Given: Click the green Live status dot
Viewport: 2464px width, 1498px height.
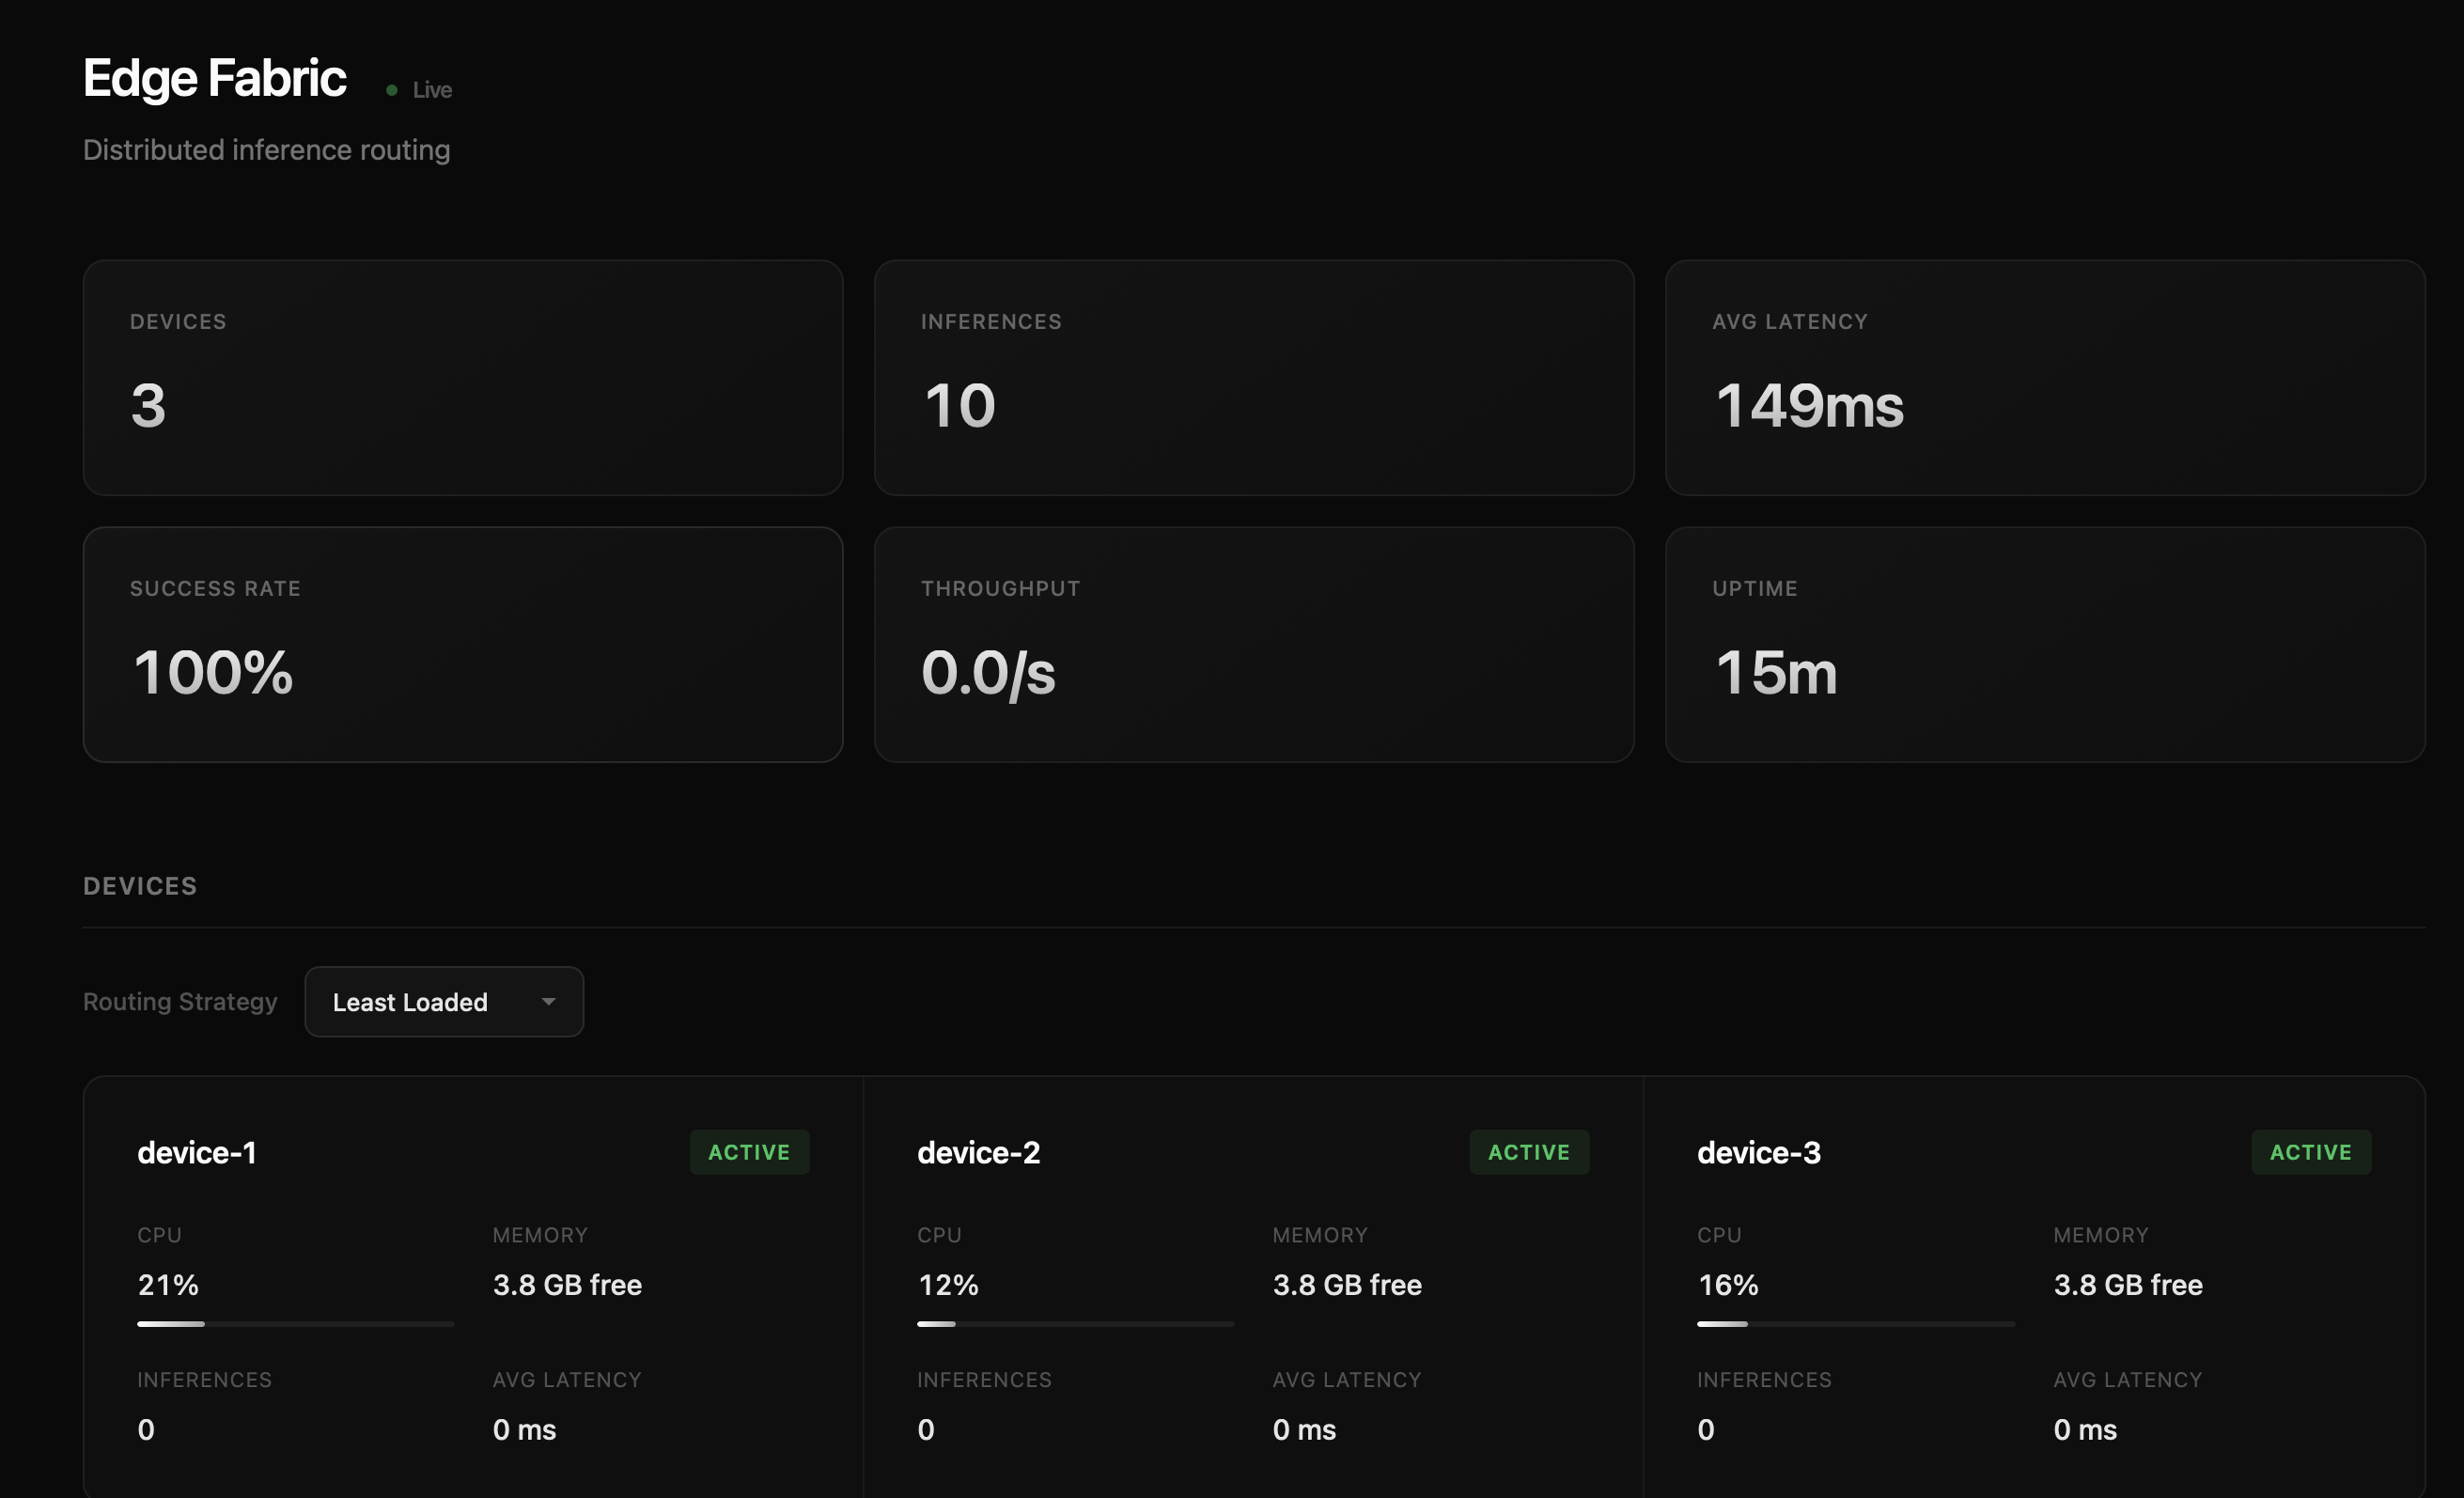Looking at the screenshot, I should tap(392, 90).
